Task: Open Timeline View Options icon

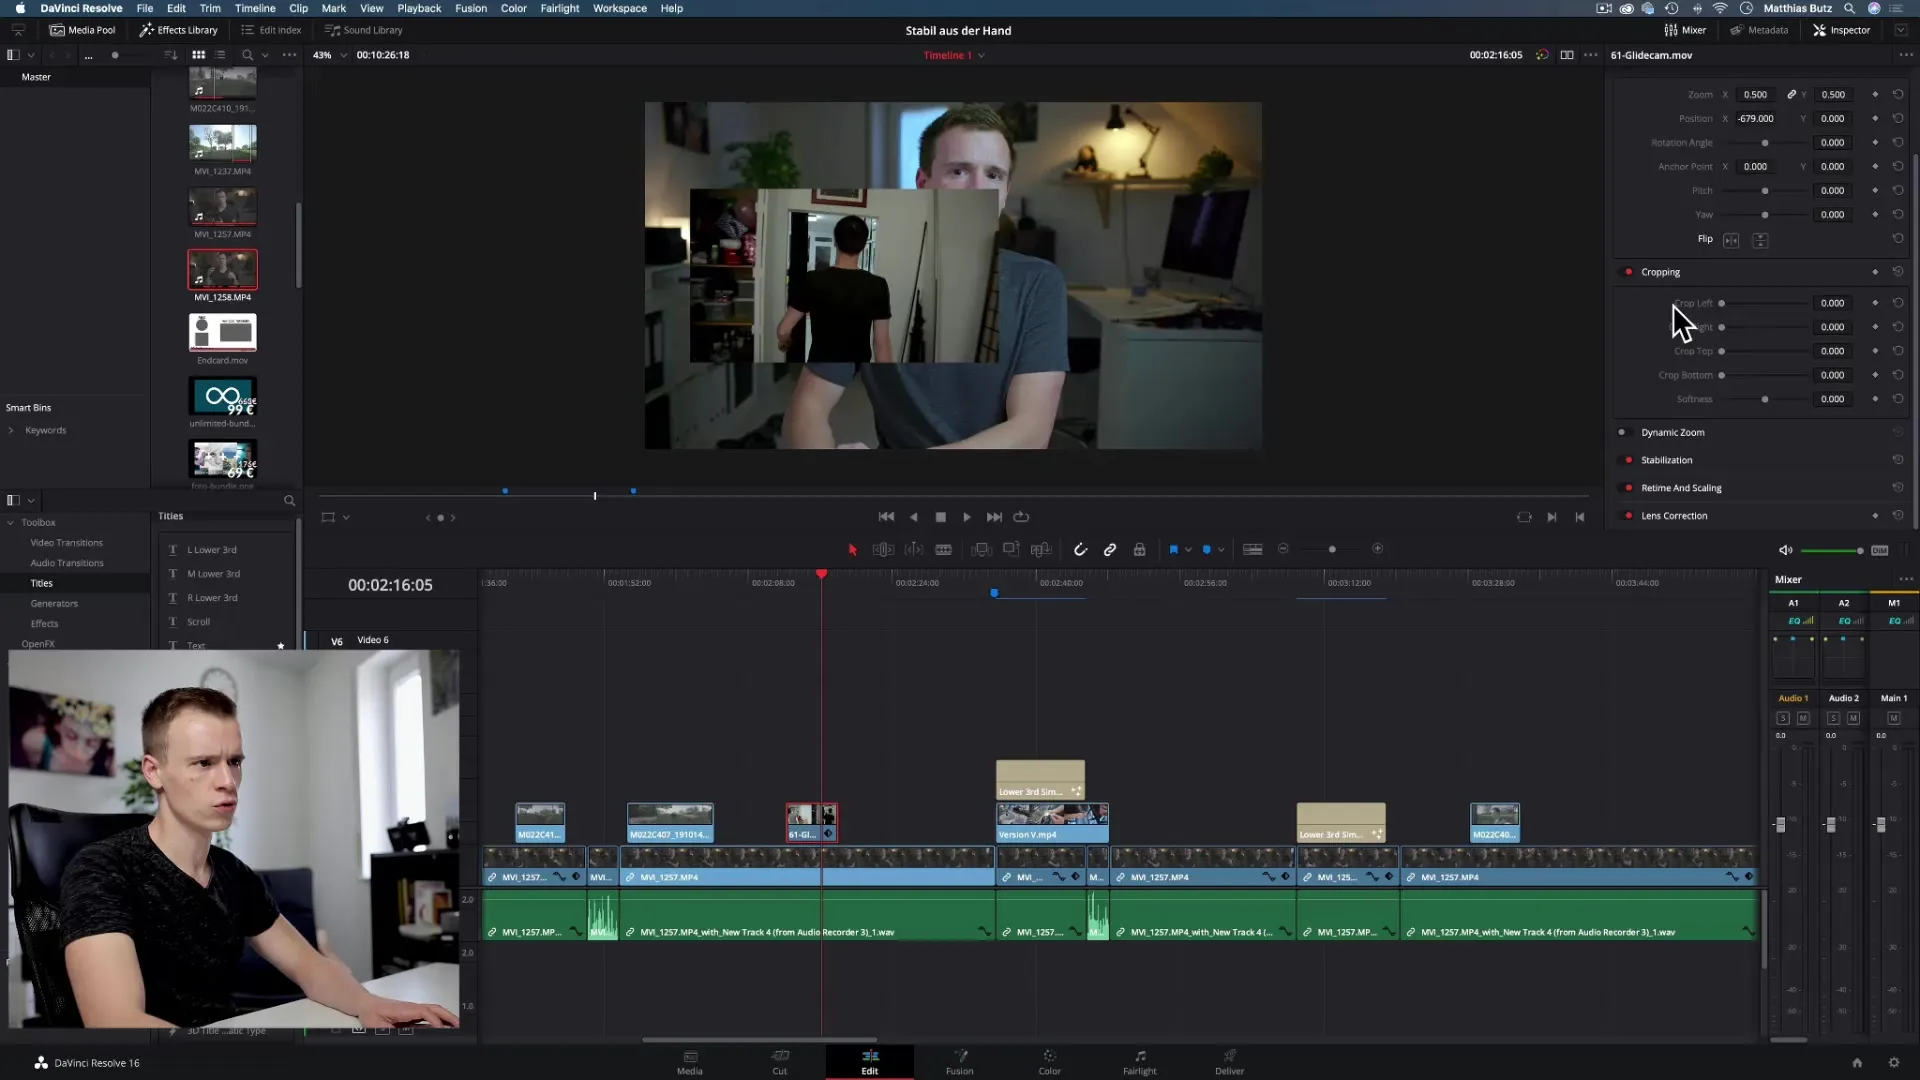Action: pos(1252,549)
